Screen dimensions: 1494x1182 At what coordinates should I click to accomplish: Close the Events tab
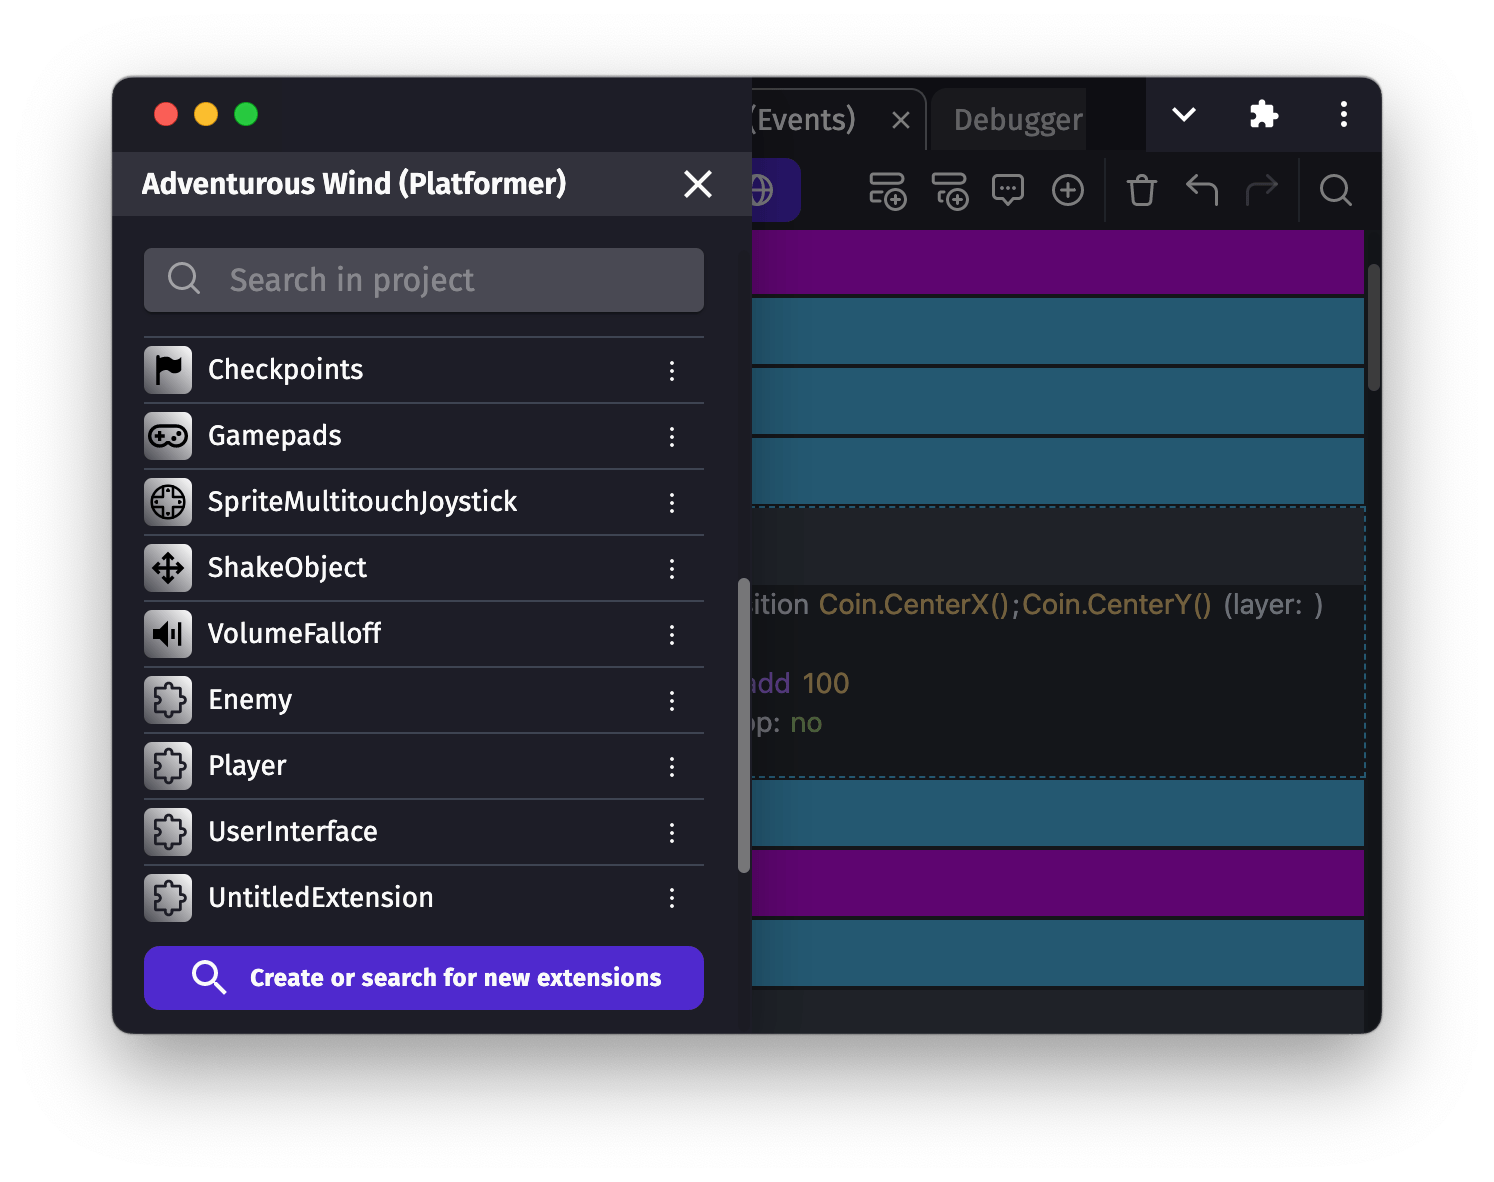pyautogui.click(x=900, y=121)
